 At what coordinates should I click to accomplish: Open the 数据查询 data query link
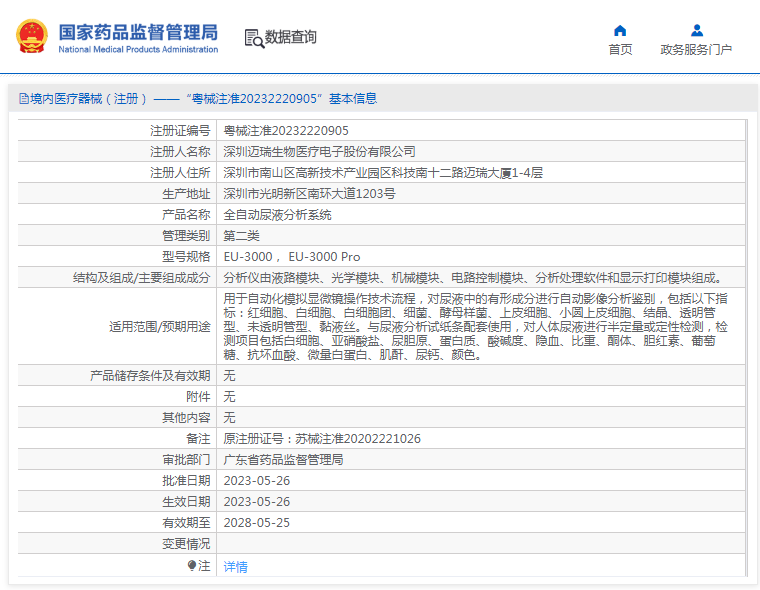290,37
